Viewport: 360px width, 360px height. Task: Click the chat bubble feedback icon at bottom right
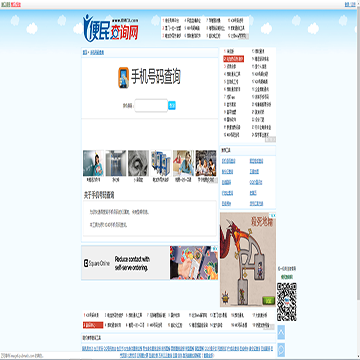point(281,350)
